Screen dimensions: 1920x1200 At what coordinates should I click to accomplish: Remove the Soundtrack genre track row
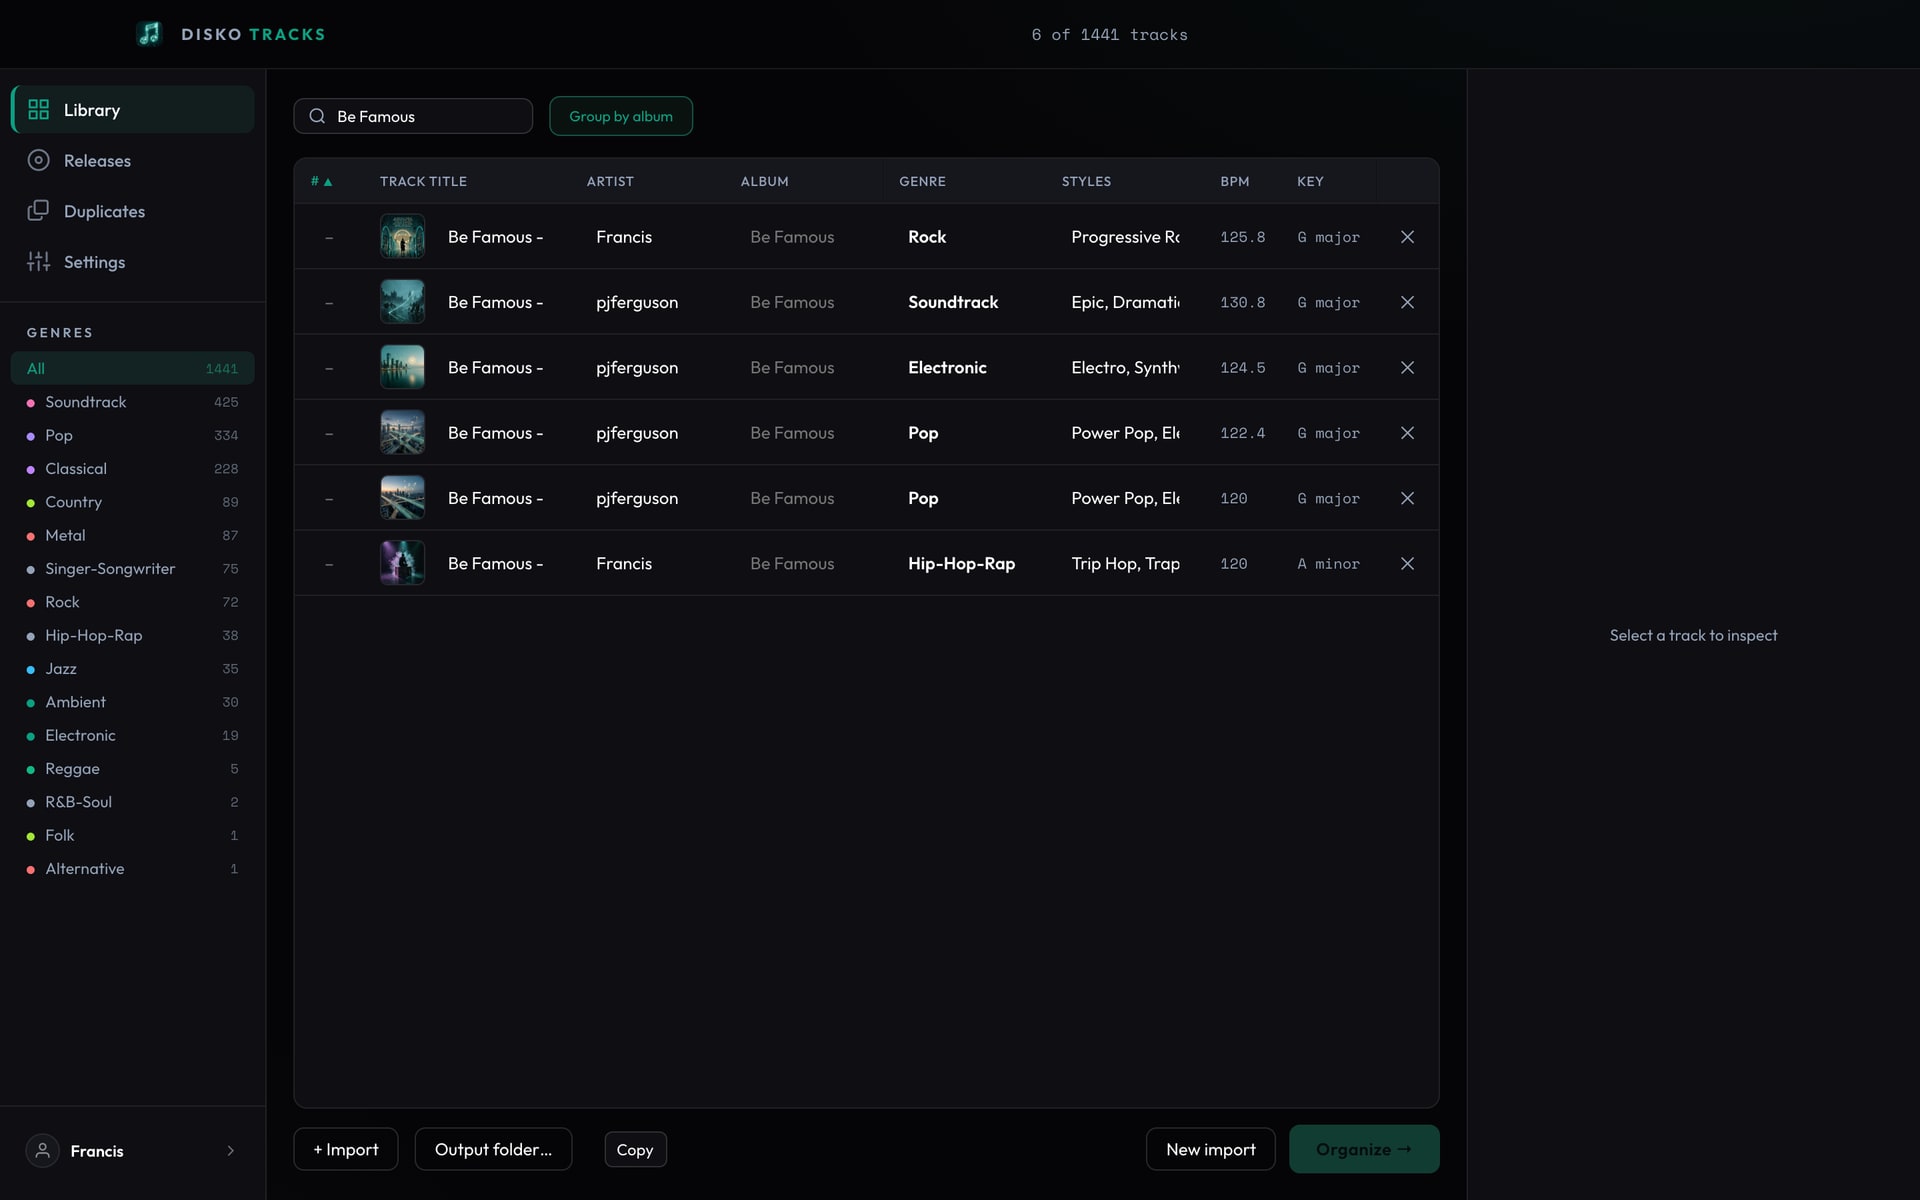1407,302
